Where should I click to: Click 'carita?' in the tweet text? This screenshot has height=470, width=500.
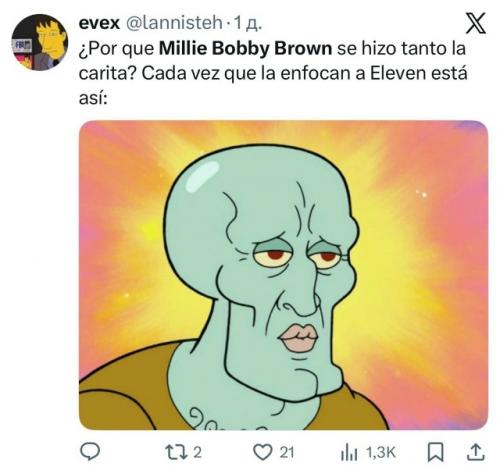click(x=107, y=74)
